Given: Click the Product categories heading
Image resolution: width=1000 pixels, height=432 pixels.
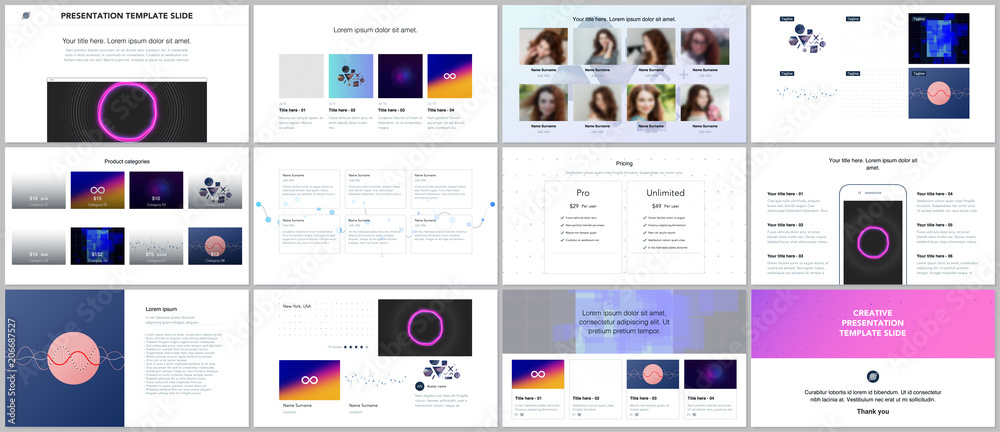Looking at the screenshot, I should point(127,161).
